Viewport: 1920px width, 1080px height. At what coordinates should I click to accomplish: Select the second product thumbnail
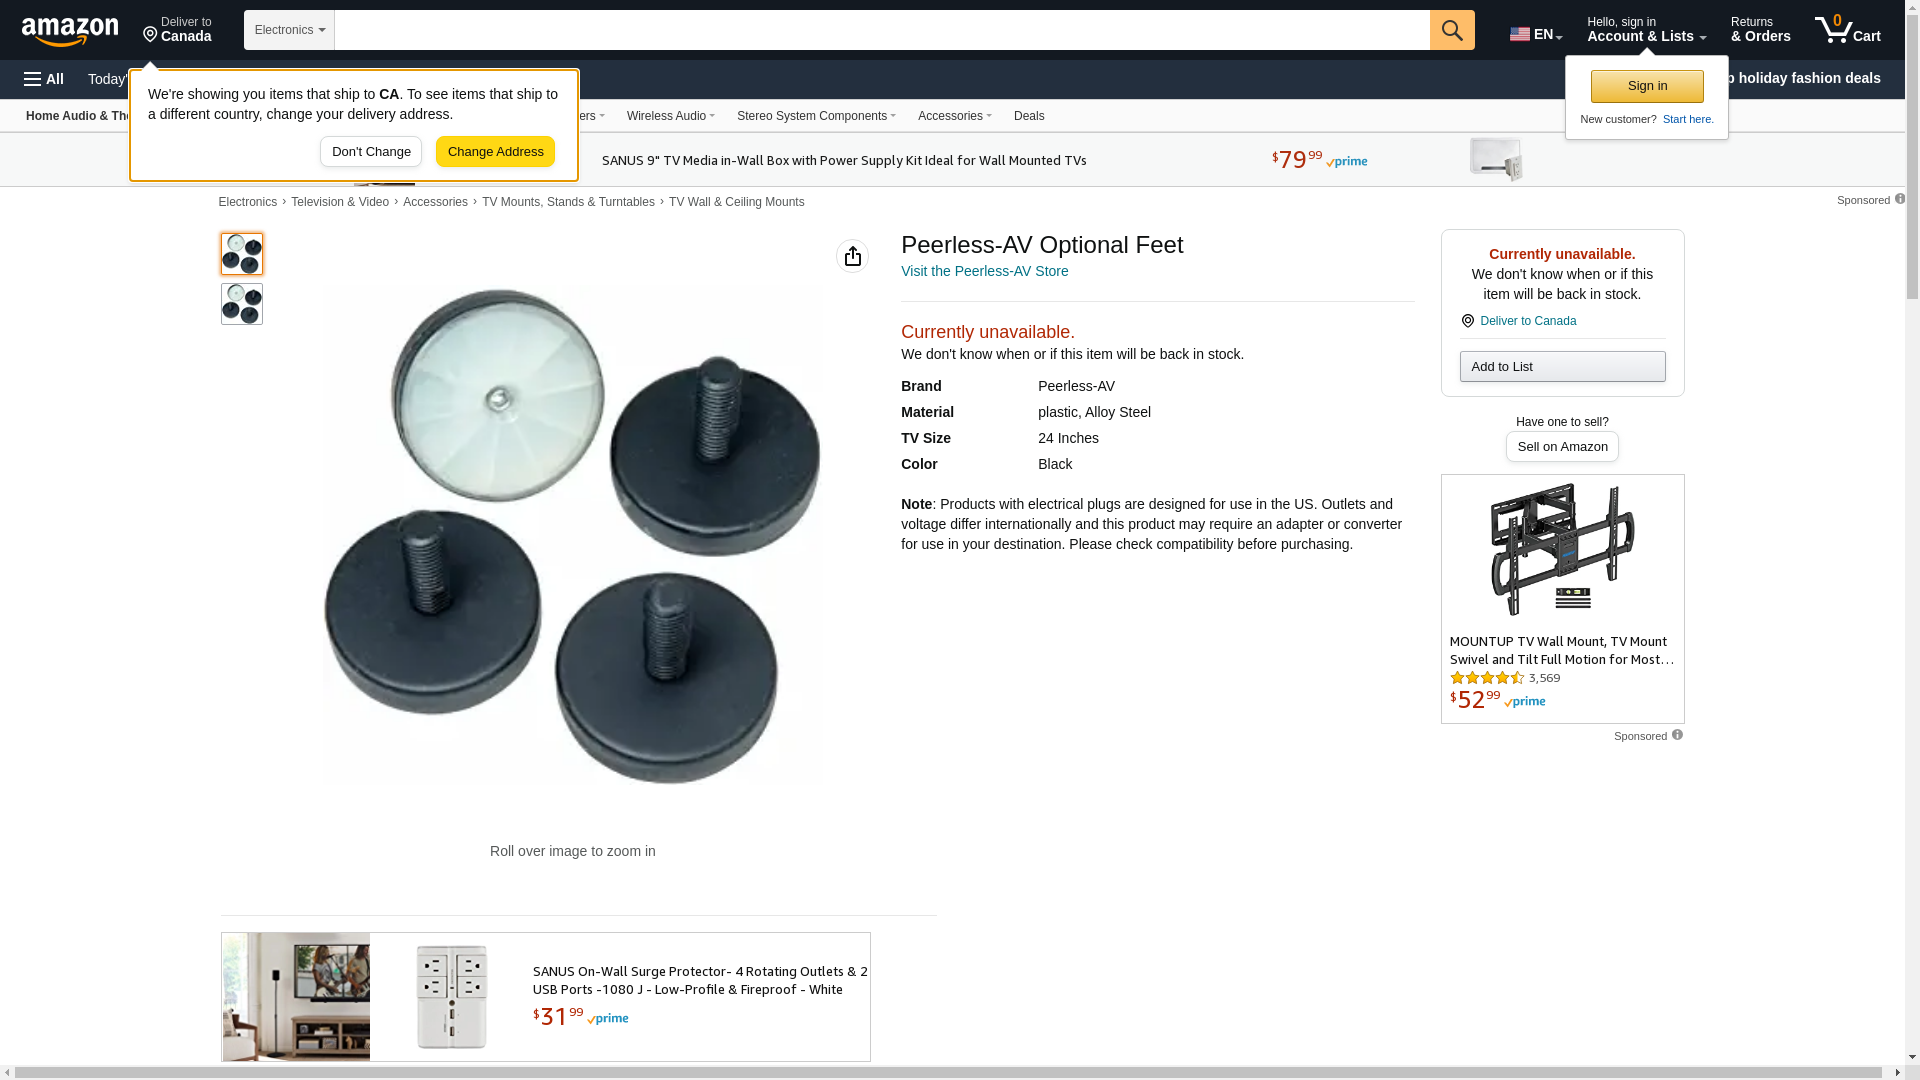tap(242, 304)
